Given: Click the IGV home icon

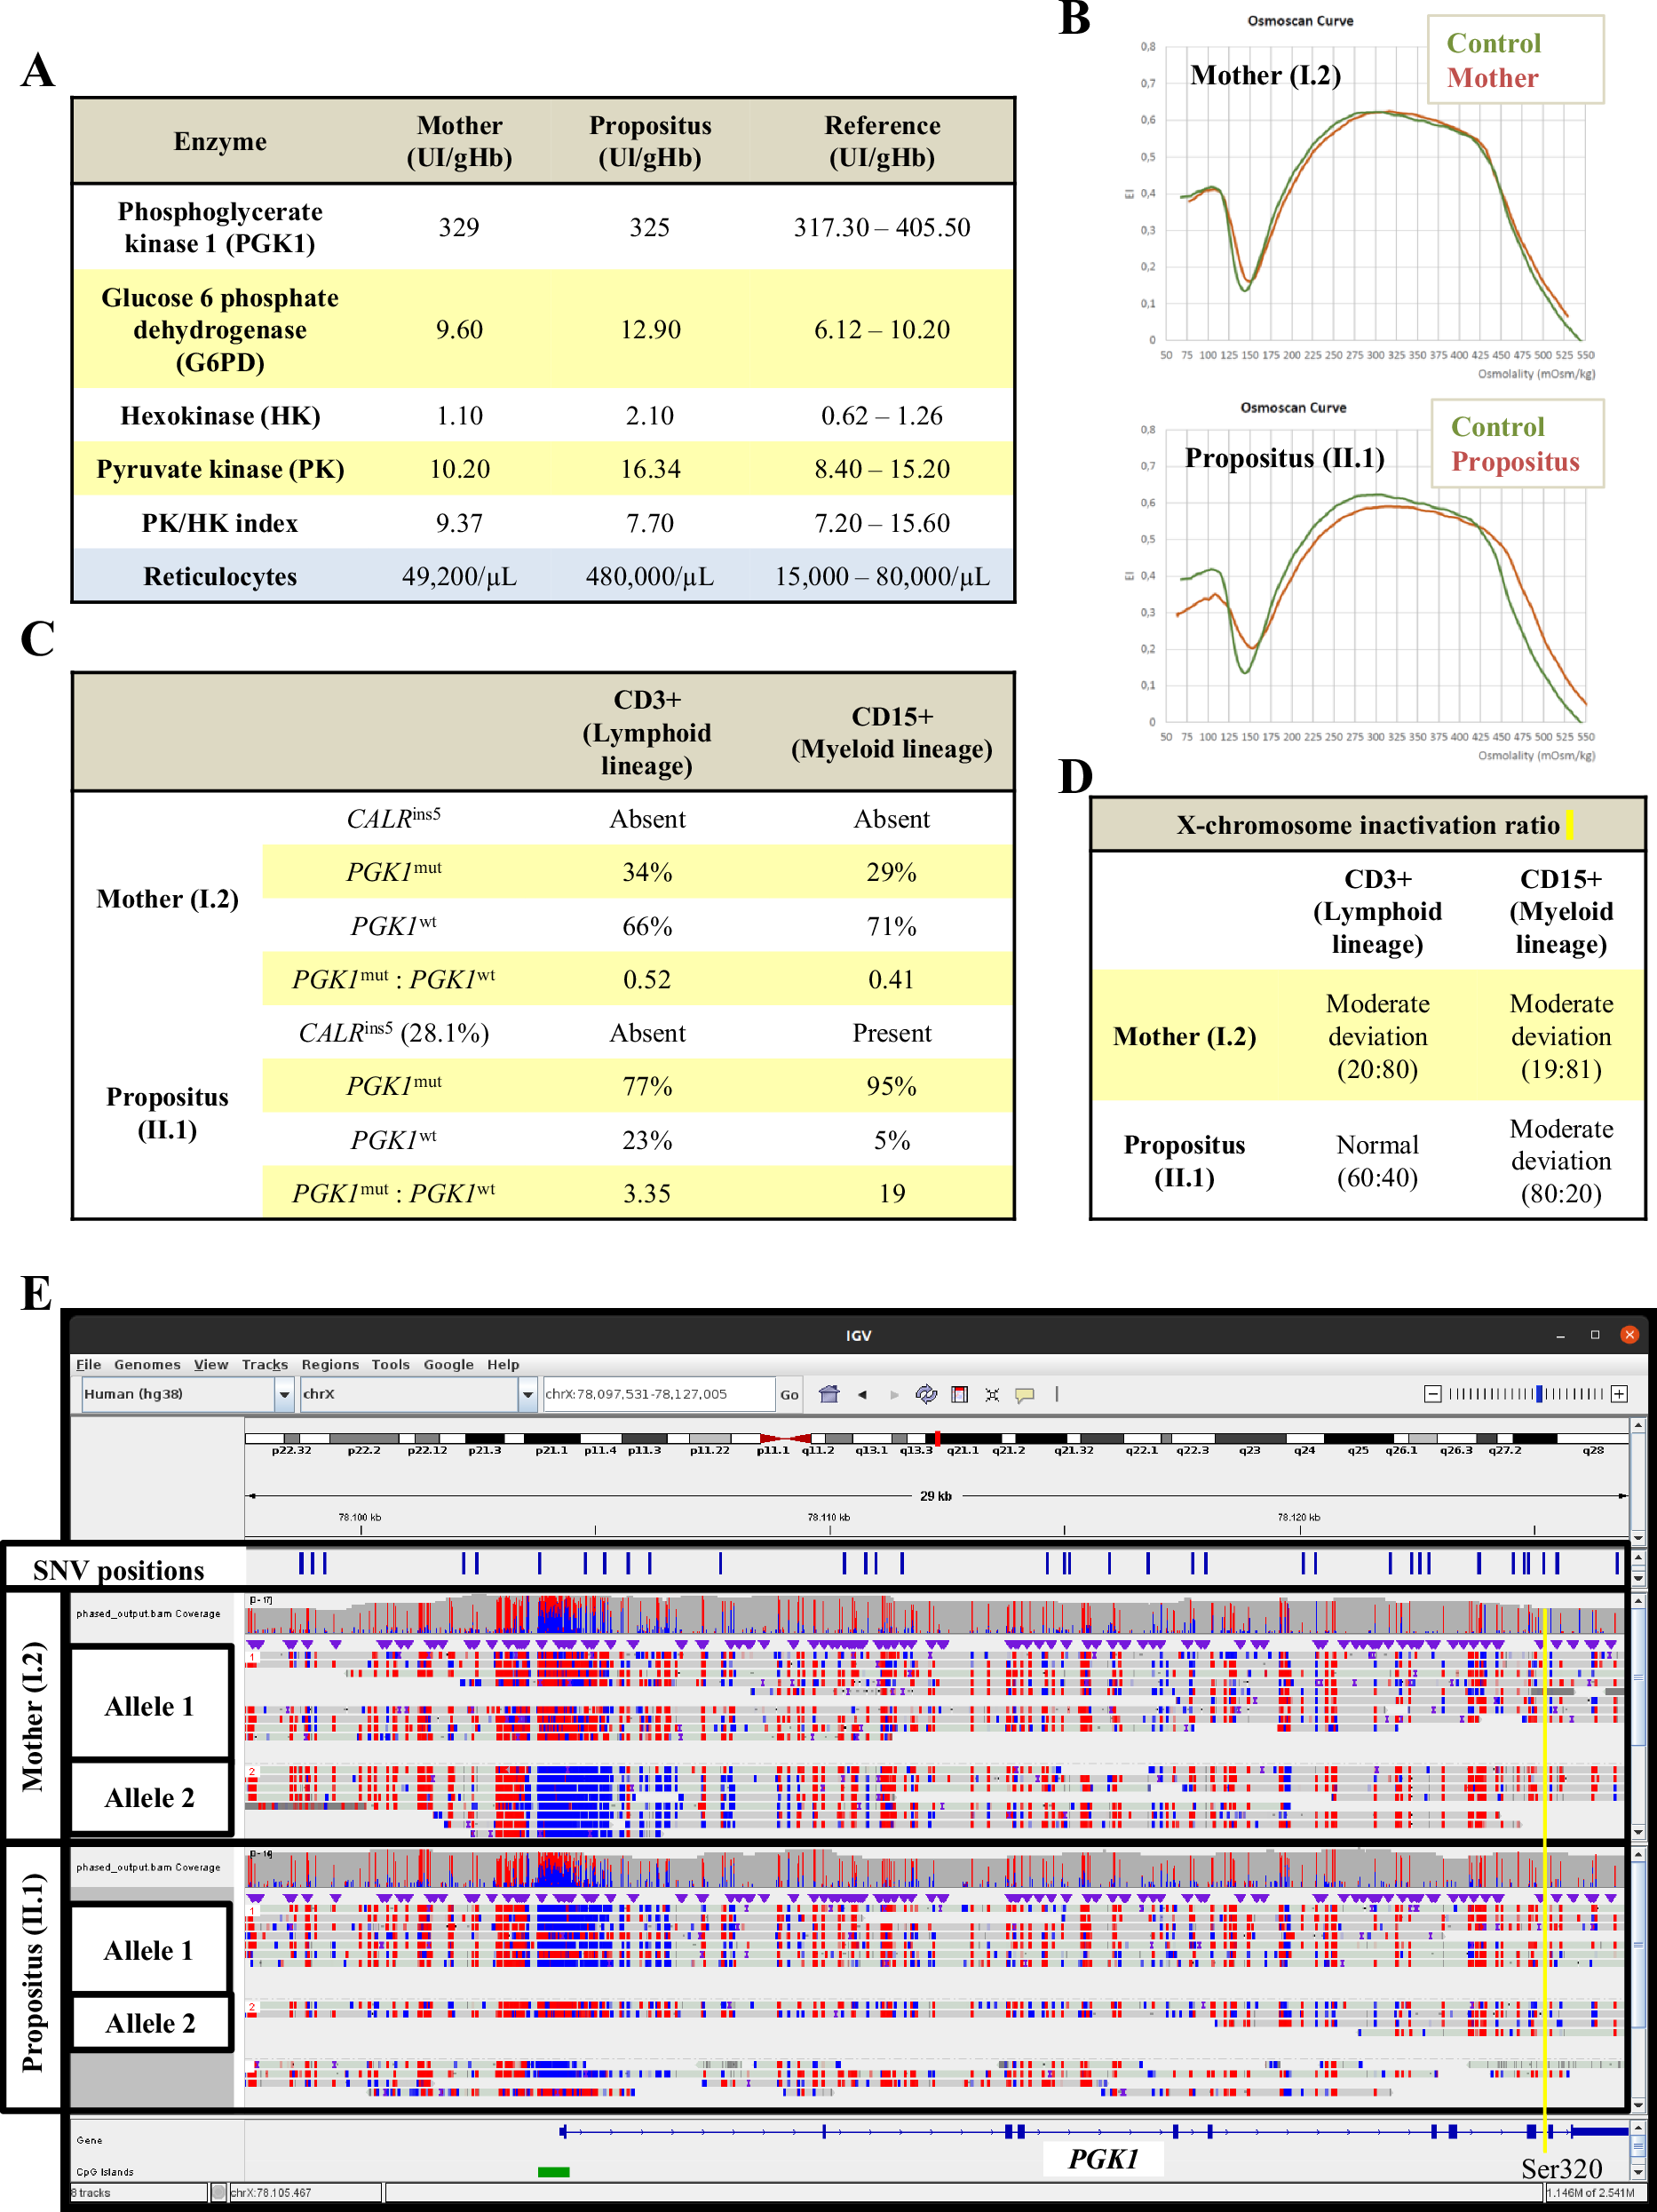Looking at the screenshot, I should pos(828,1394).
